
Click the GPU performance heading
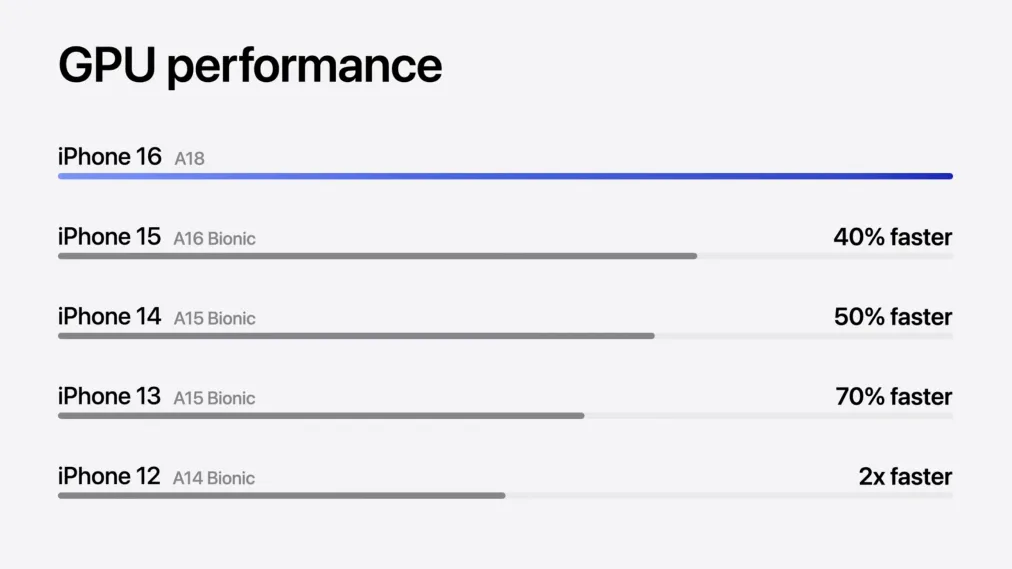250,66
